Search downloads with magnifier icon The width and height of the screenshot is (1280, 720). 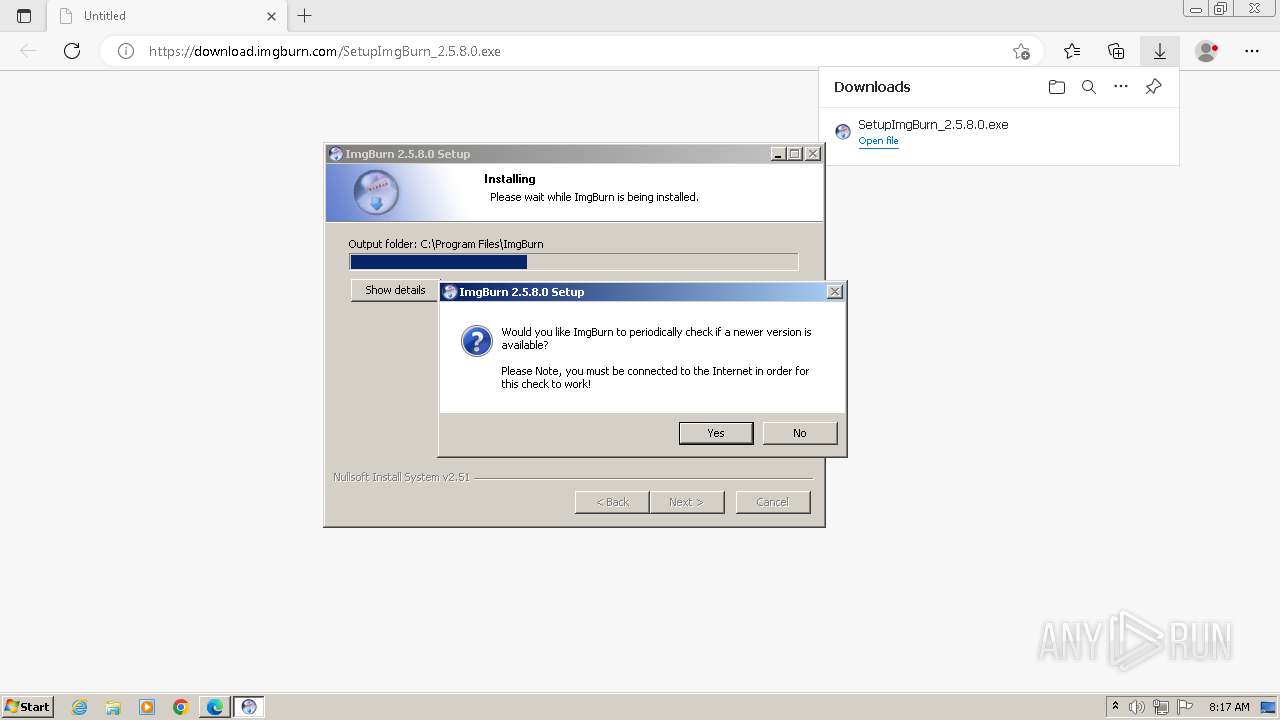[1089, 87]
